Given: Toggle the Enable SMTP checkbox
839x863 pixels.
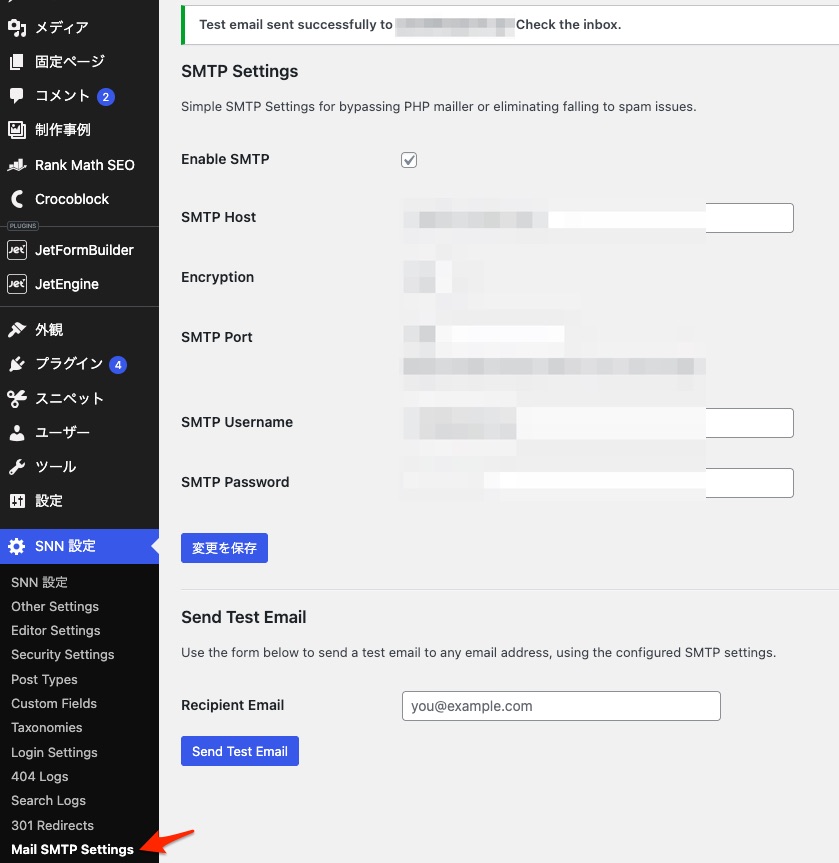Looking at the screenshot, I should pyautogui.click(x=409, y=160).
